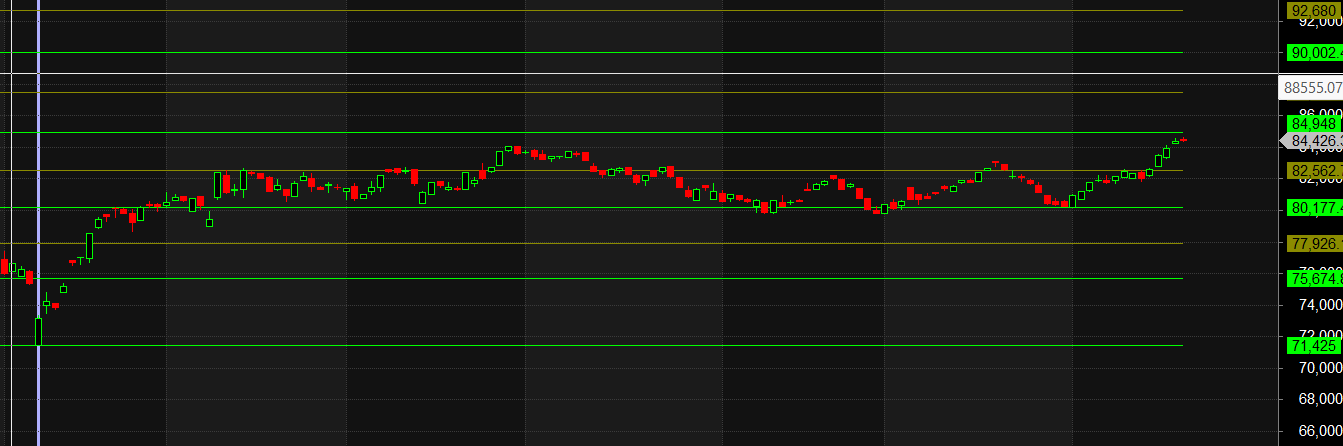
Task: Click the 74,000 axis tick value
Action: point(1320,305)
